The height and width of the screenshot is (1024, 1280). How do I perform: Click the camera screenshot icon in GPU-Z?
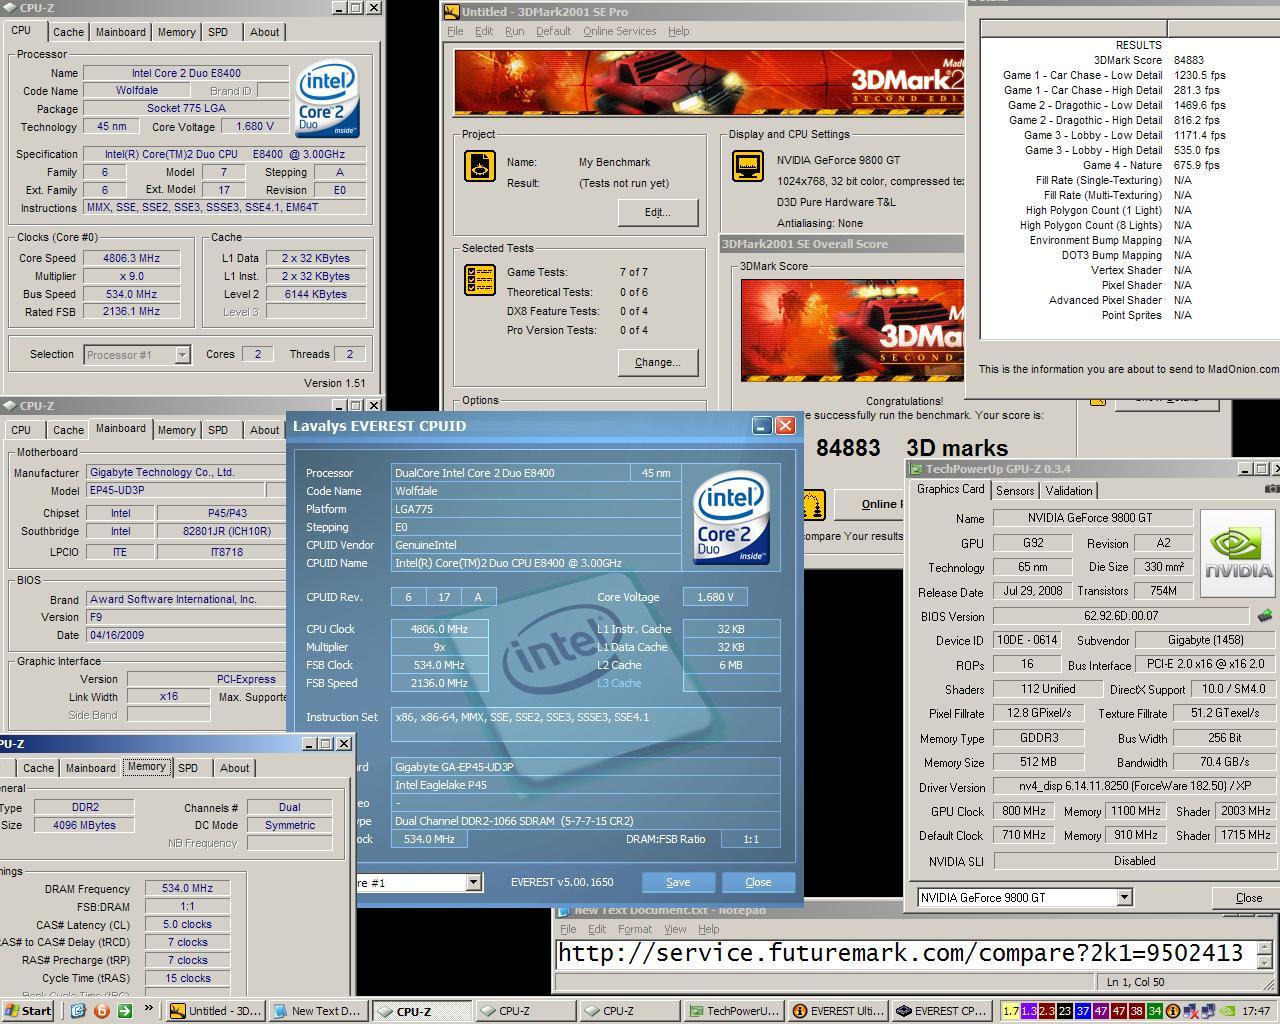pyautogui.click(x=1272, y=489)
